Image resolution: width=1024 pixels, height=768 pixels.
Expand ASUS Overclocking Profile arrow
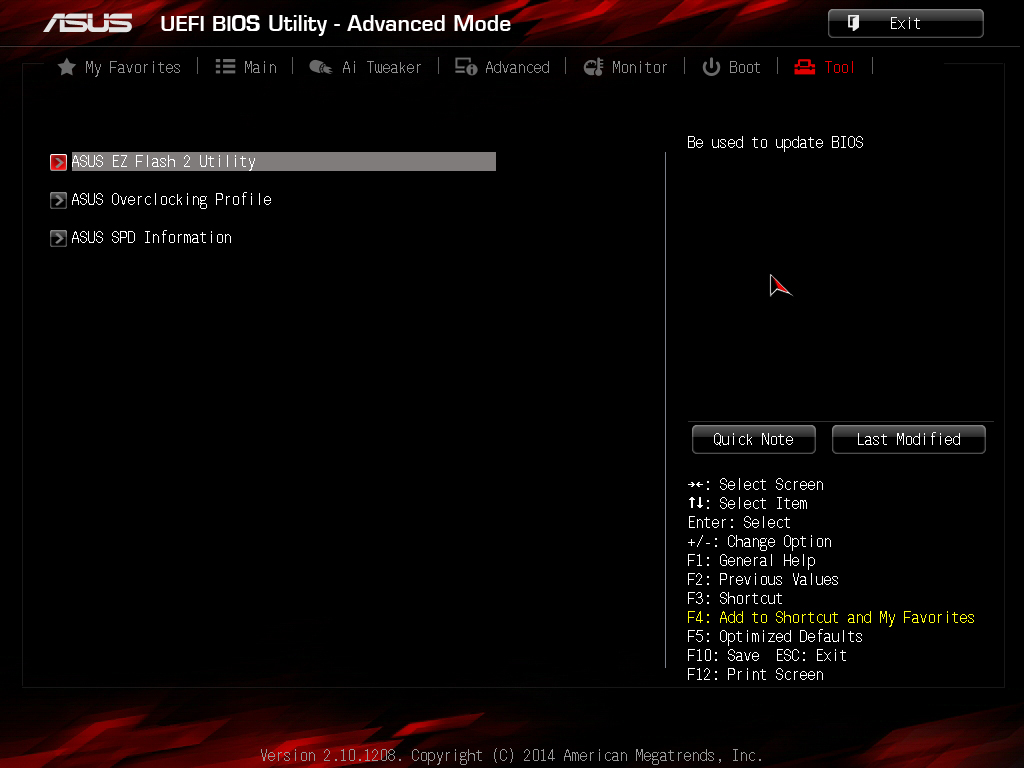pos(58,200)
